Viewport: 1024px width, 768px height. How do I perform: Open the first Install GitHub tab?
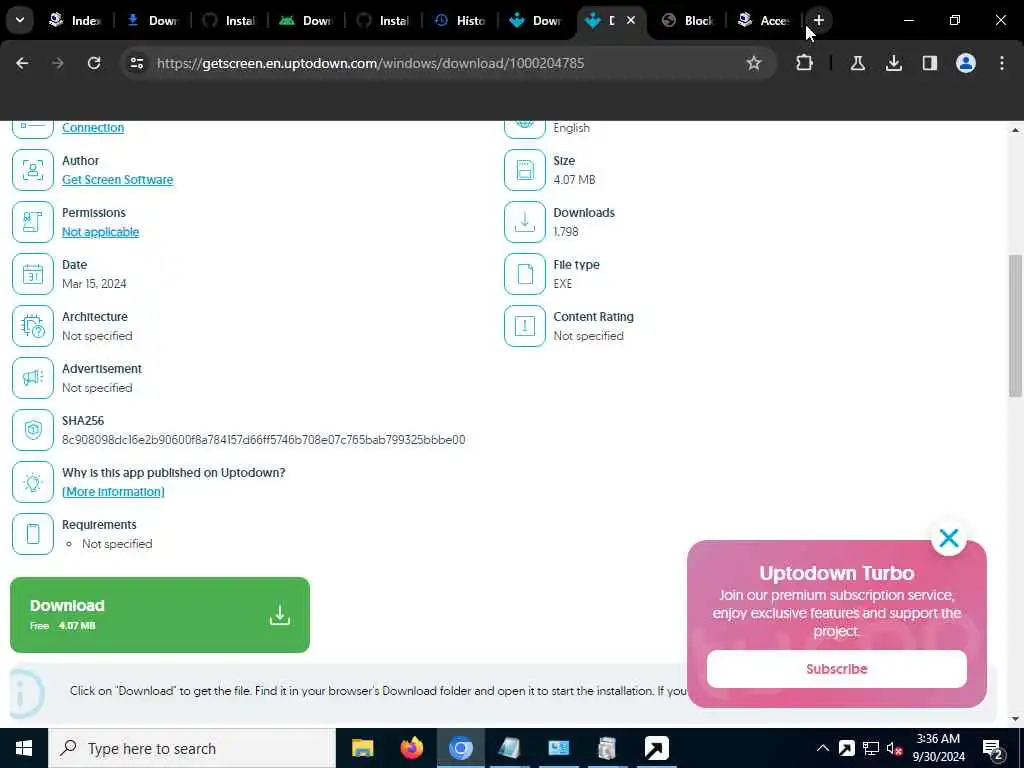[229, 20]
